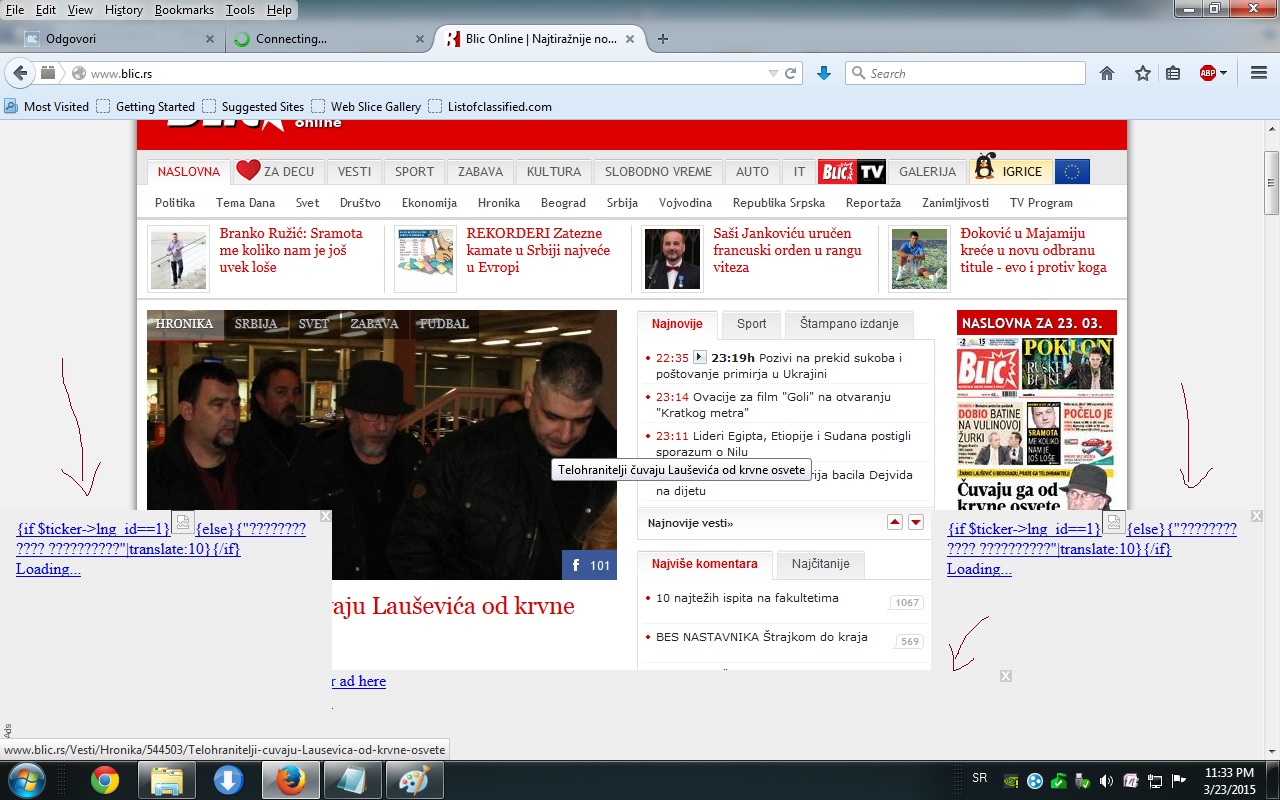Open the Adblock Plus dropdown arrow
Image resolution: width=1280 pixels, height=800 pixels.
pos(1224,73)
